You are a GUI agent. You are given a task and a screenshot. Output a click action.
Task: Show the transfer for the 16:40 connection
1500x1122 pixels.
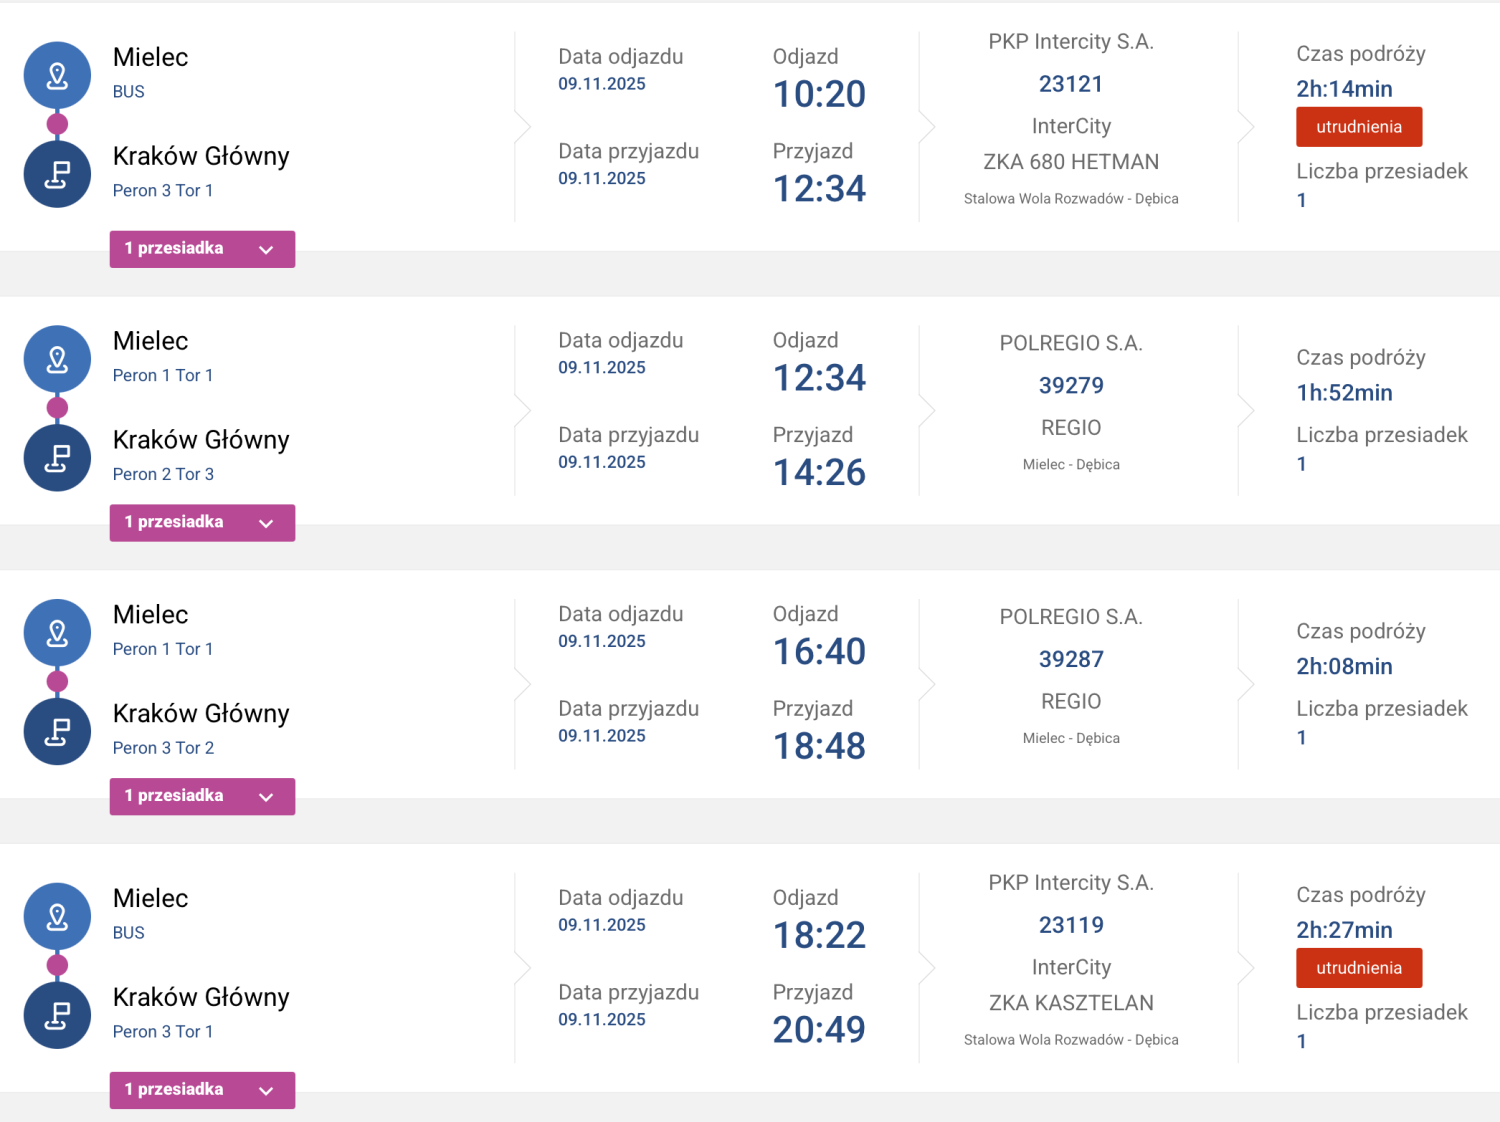202,796
